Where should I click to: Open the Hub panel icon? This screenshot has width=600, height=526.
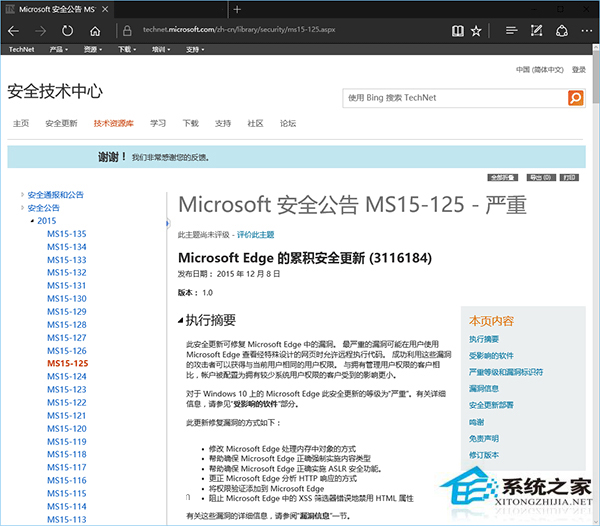[512, 31]
